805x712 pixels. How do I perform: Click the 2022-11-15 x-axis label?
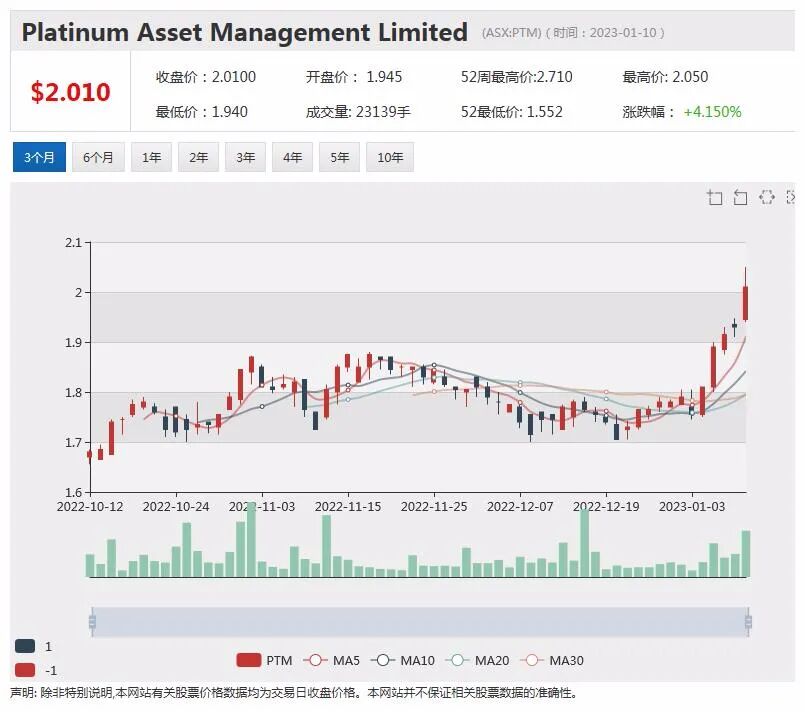[348, 507]
